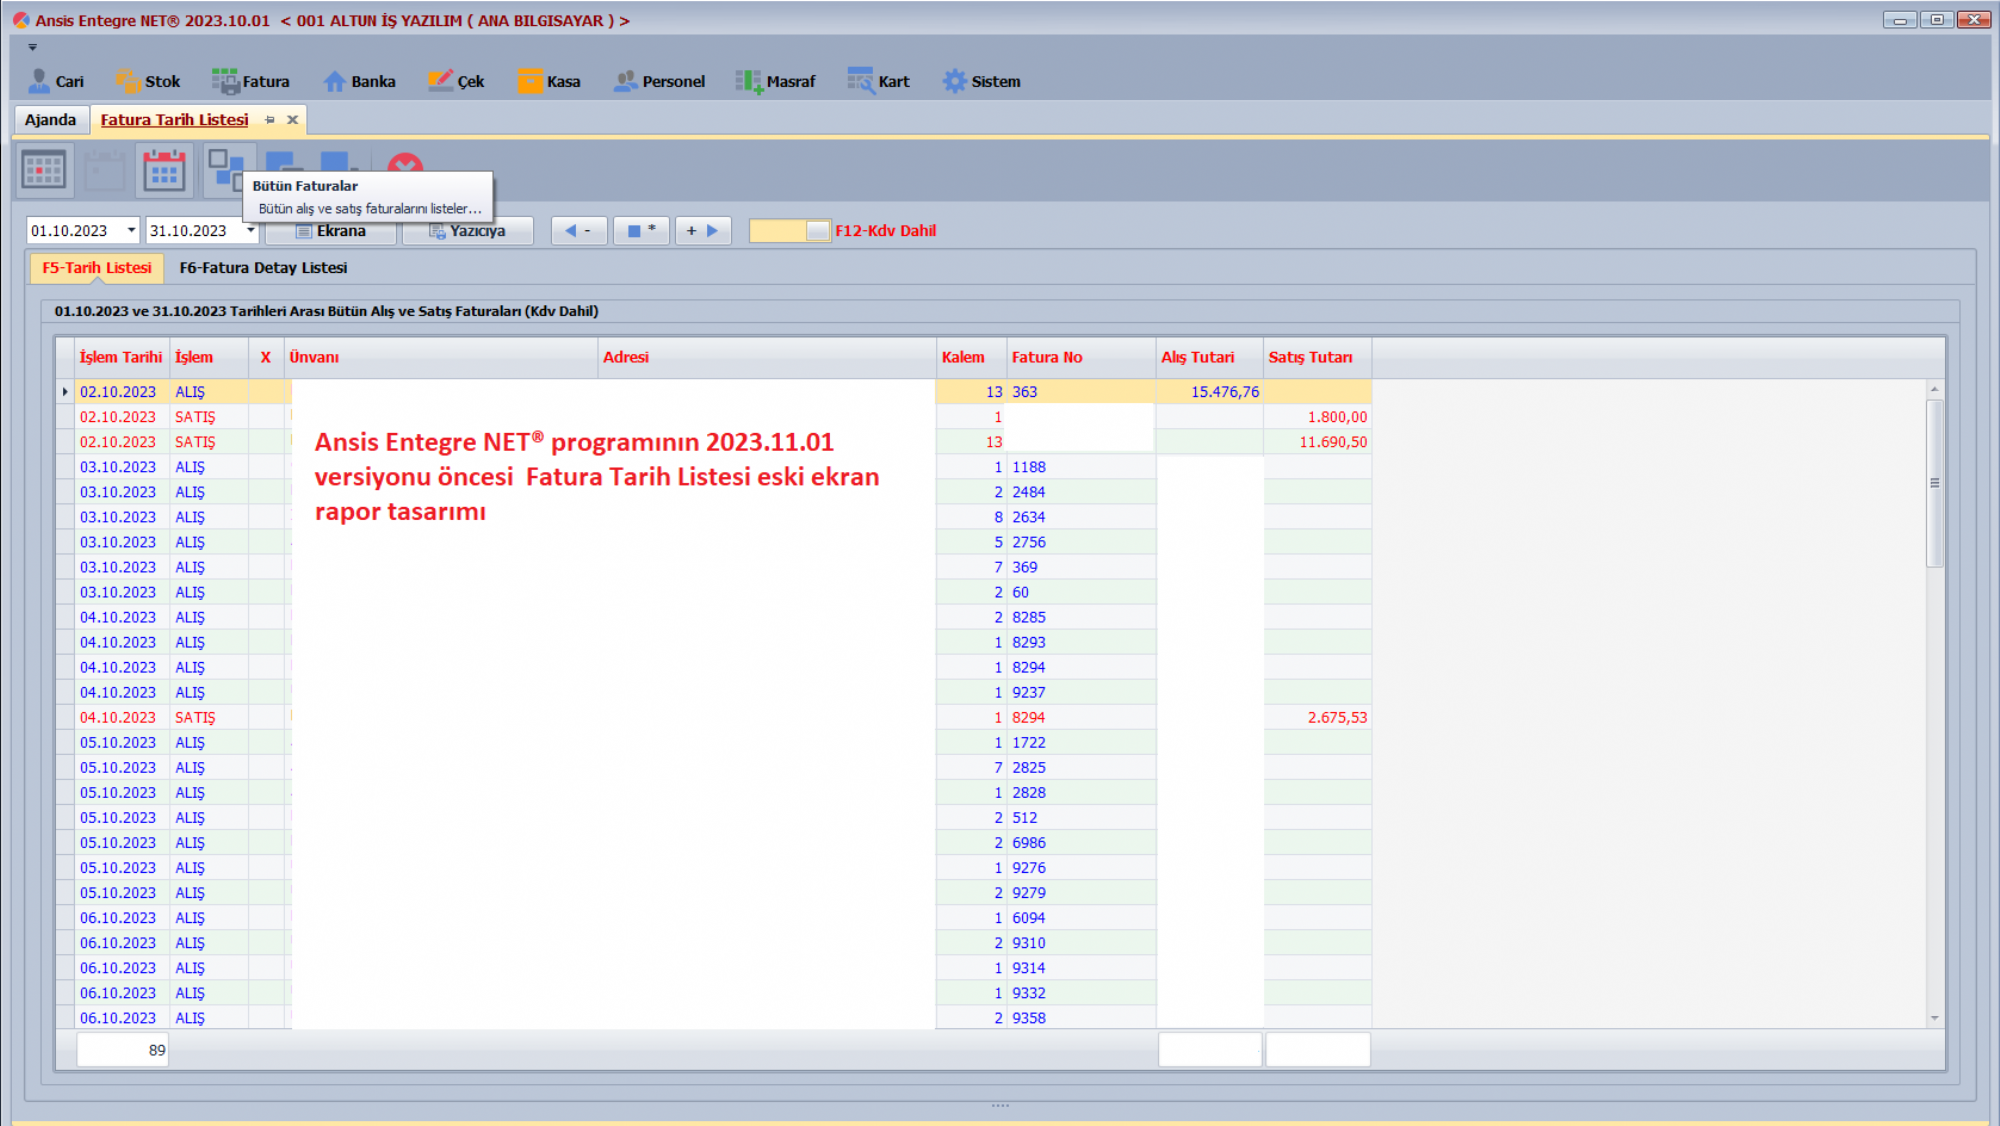Image resolution: width=2000 pixels, height=1126 pixels.
Task: Click the Satış Tutarı total field at footer
Action: [x=1317, y=1050]
